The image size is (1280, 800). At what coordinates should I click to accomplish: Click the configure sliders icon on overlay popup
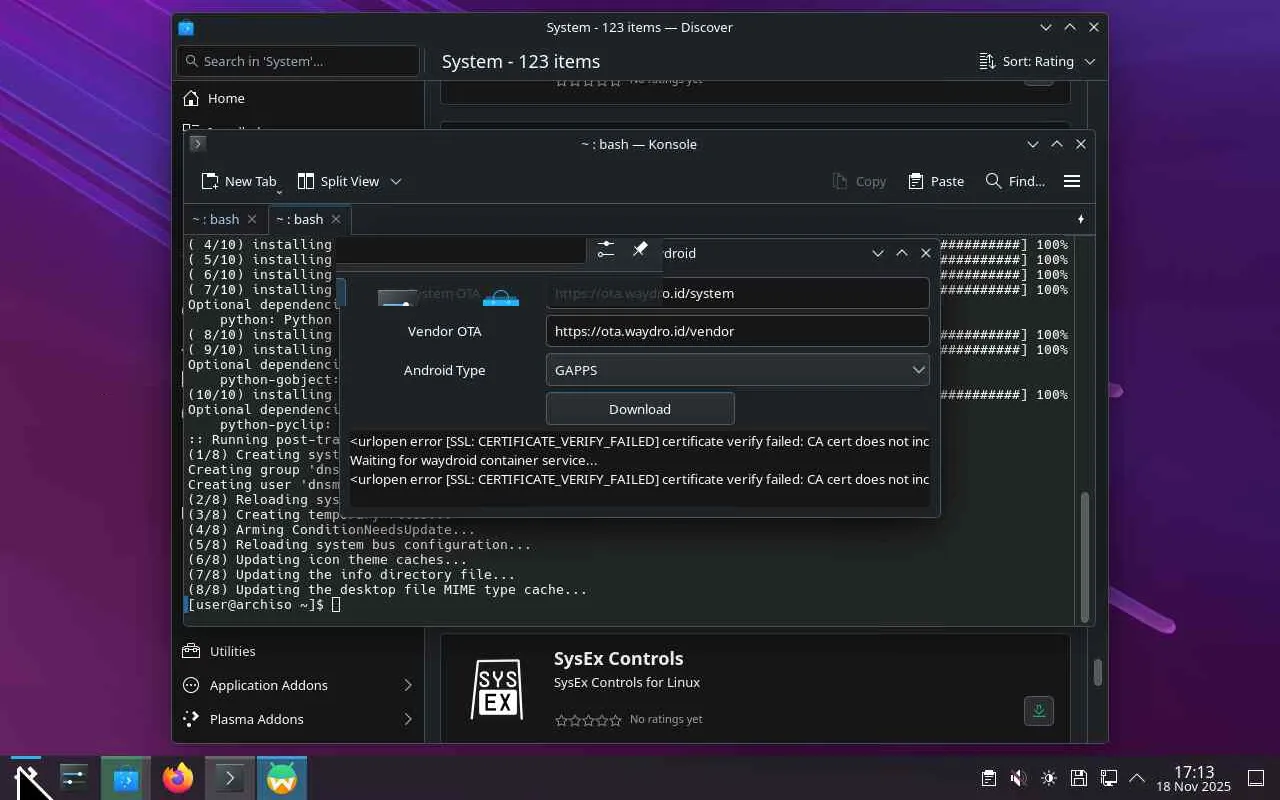coord(606,249)
